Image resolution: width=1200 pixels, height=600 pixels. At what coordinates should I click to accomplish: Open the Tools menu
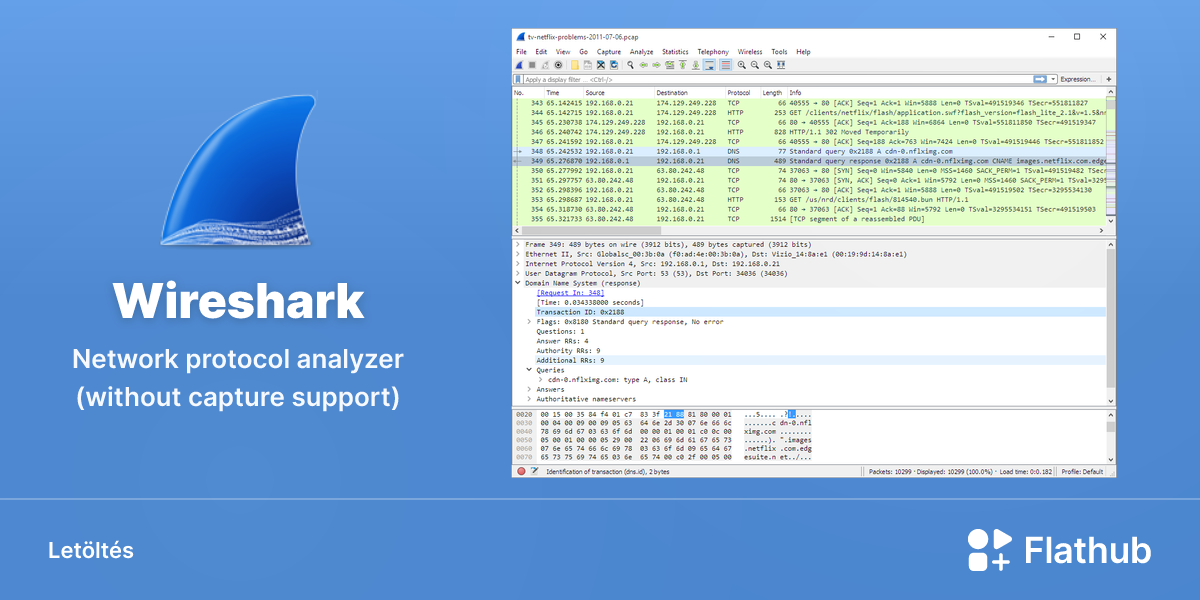(779, 52)
